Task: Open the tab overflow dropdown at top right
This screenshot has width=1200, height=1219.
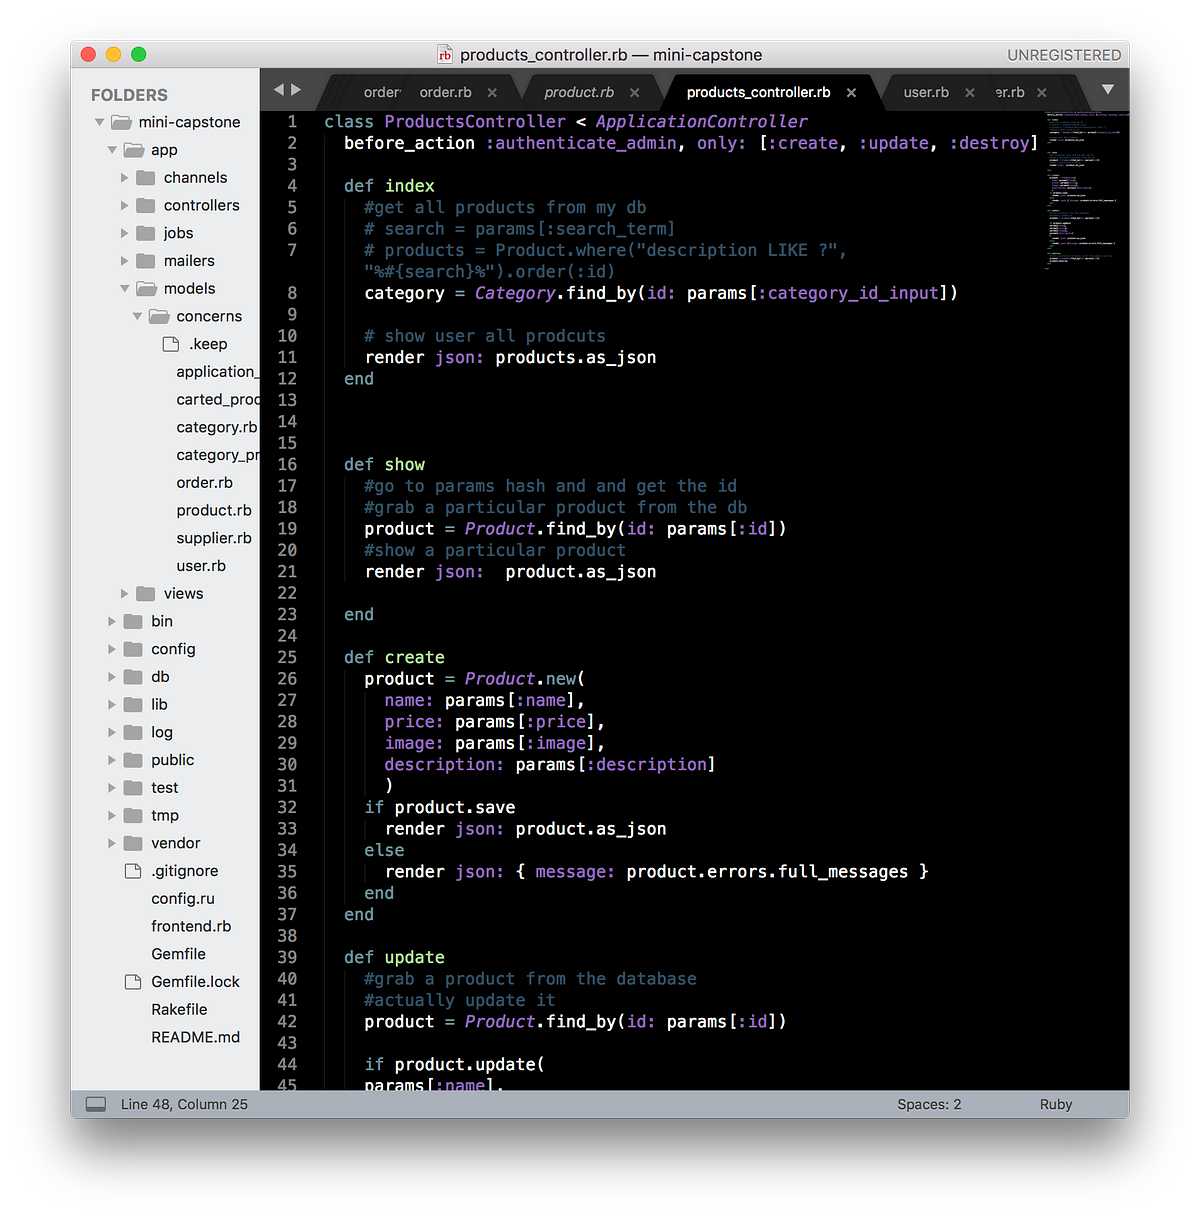Action: coord(1108,89)
